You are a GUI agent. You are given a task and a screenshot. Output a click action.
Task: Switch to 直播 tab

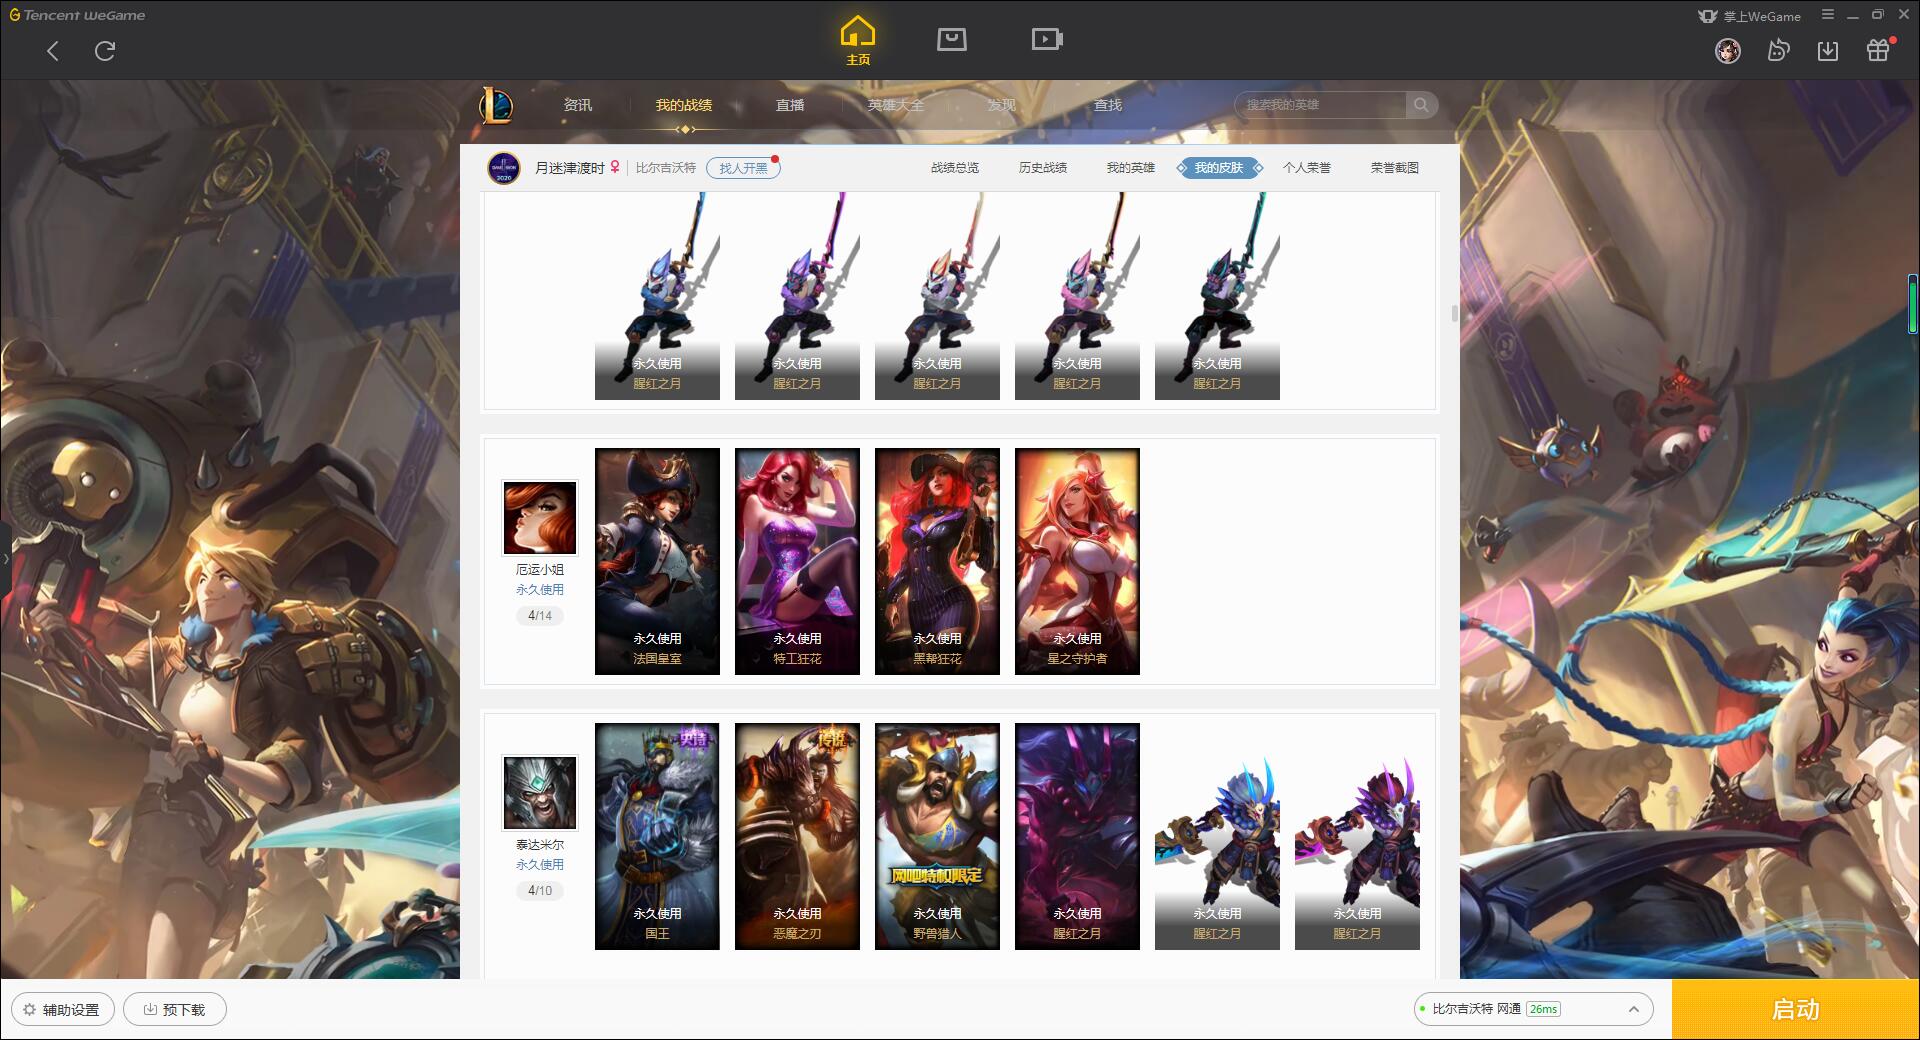(x=790, y=105)
